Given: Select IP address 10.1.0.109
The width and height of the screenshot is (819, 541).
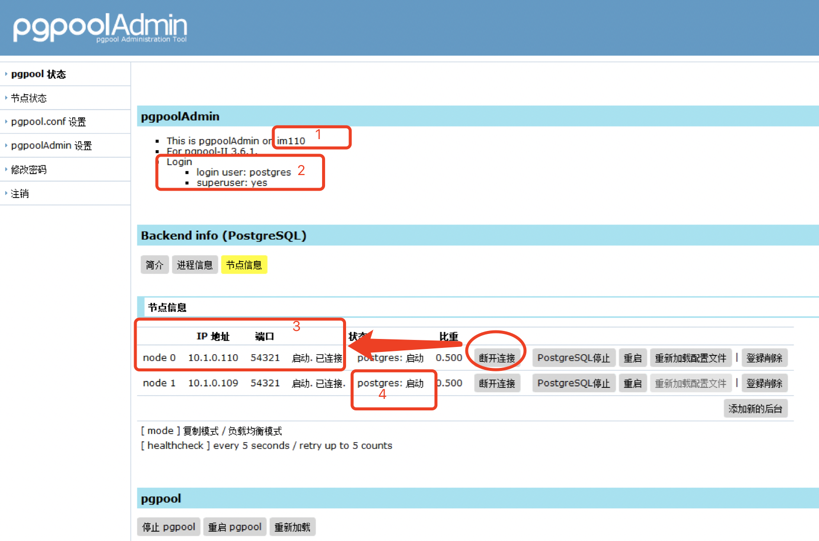Looking at the screenshot, I should [213, 383].
